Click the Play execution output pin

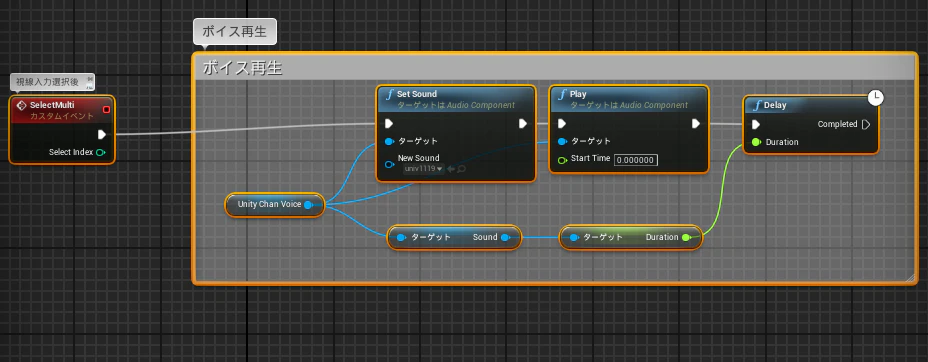pos(696,124)
